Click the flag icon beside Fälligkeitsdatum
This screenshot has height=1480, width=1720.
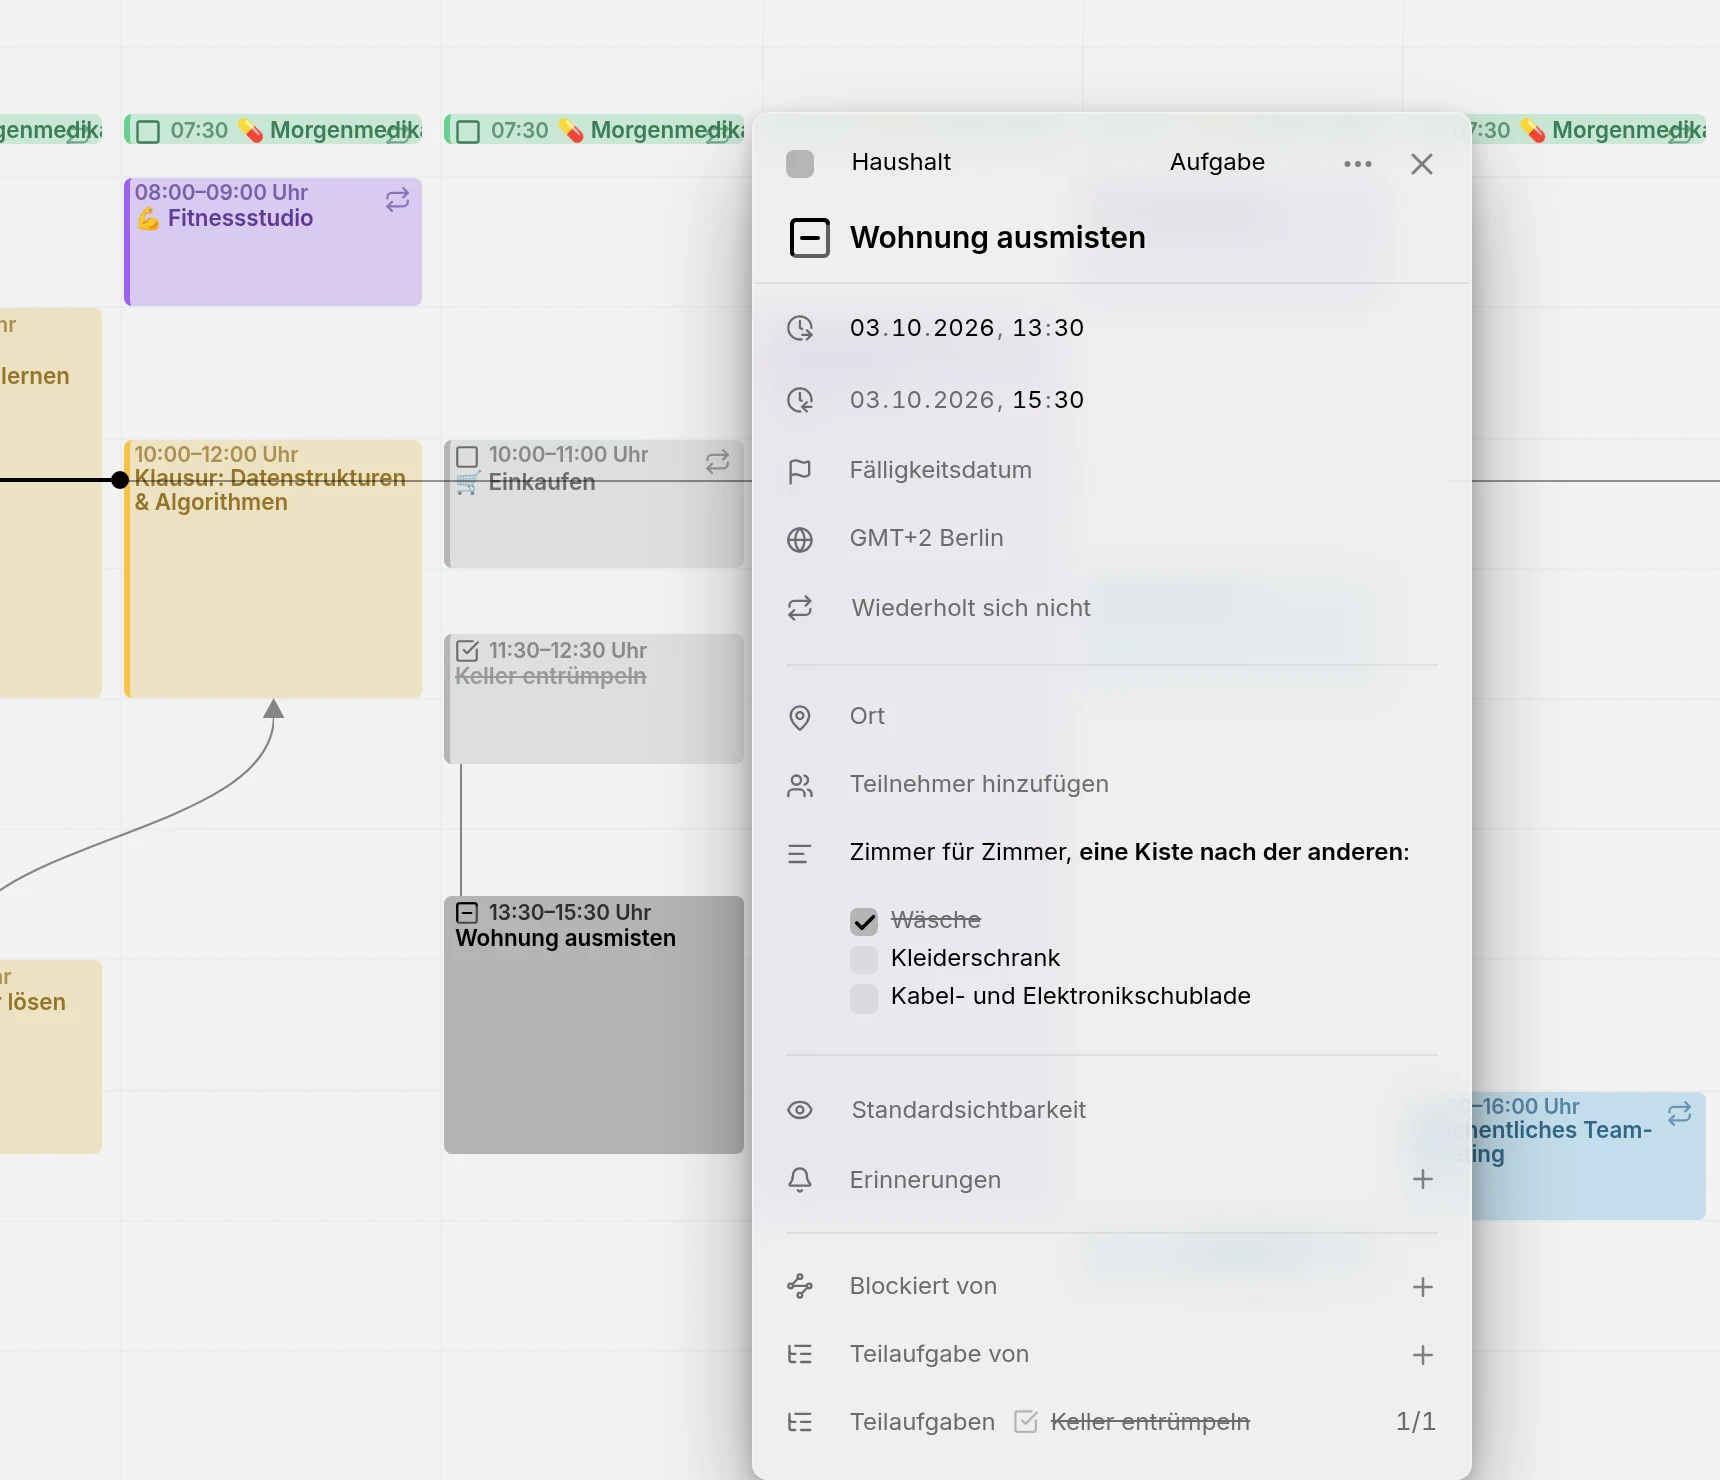coord(800,471)
